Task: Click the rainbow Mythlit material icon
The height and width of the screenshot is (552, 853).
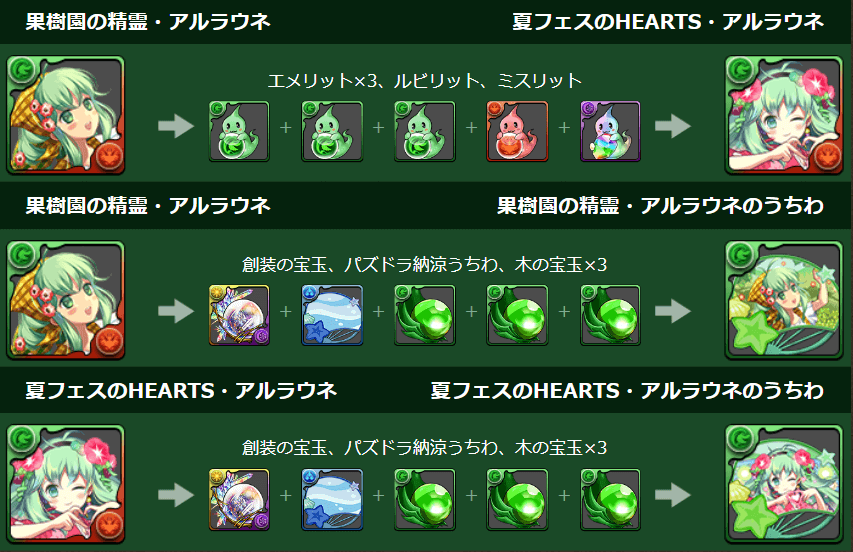Action: 610,131
